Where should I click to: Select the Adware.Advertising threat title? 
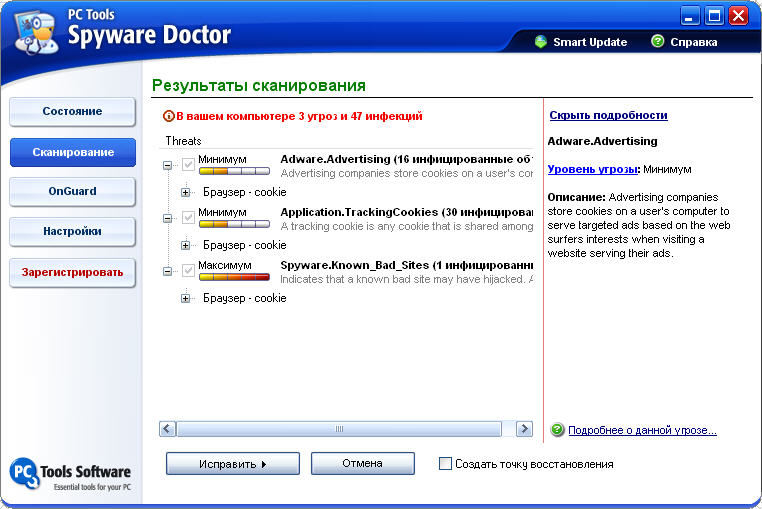[406, 159]
